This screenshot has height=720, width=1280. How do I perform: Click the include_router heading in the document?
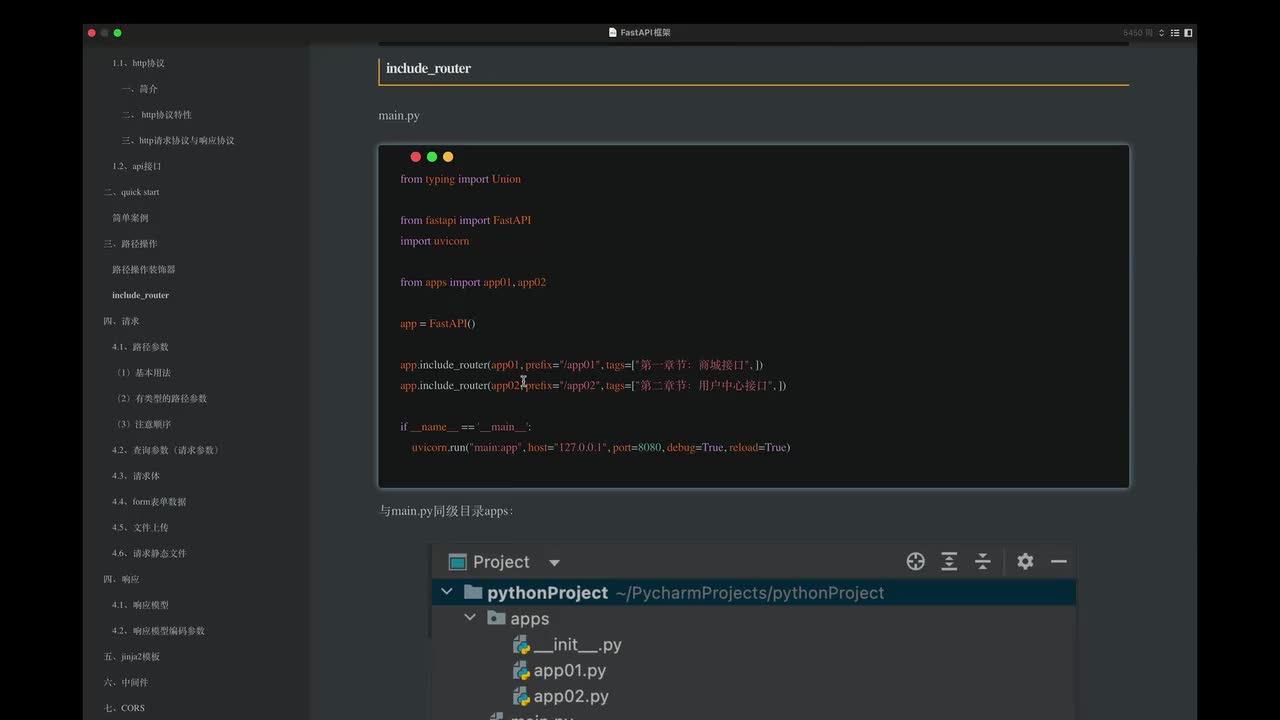click(428, 68)
